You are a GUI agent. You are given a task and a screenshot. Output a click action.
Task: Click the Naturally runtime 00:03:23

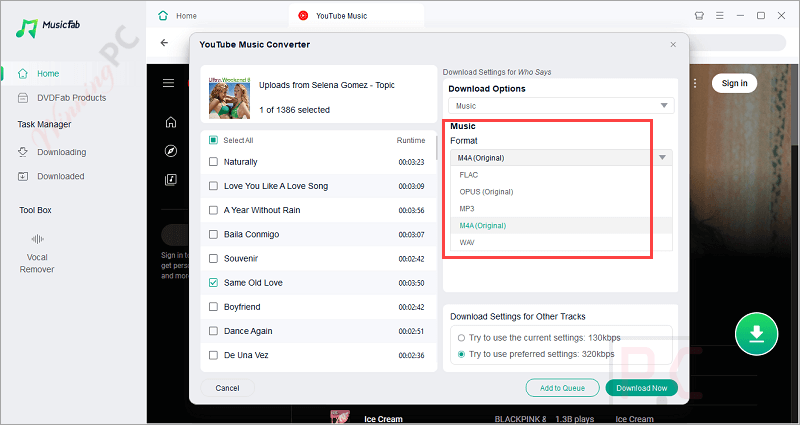[411, 162]
